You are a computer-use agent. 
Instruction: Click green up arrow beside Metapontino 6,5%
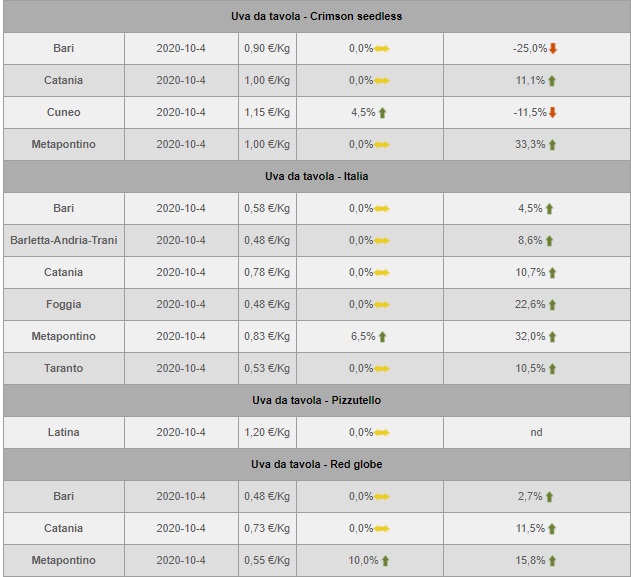click(383, 336)
